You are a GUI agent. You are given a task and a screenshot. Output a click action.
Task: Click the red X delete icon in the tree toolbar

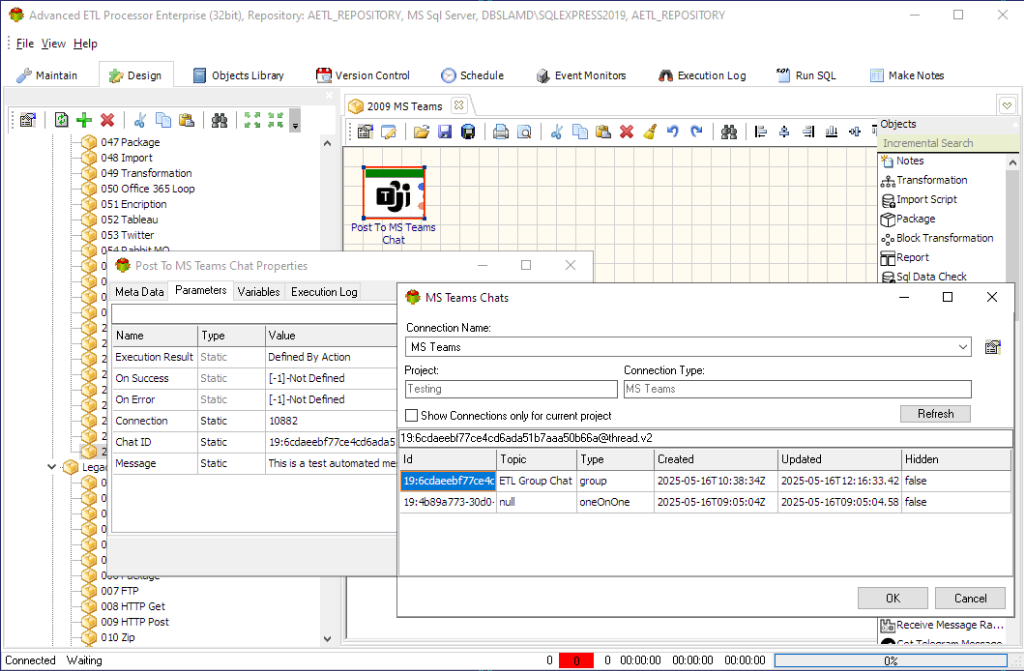point(107,120)
